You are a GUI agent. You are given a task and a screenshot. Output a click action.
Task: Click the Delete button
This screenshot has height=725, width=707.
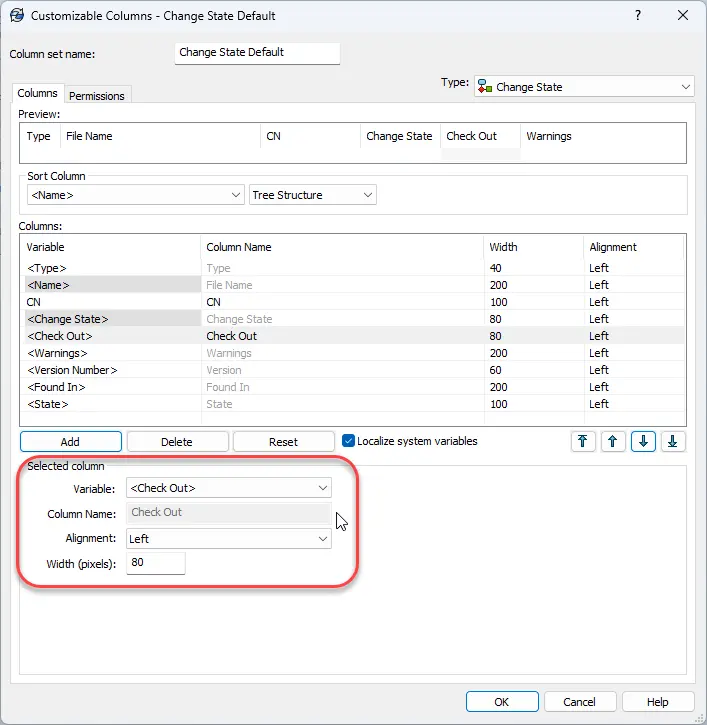coord(177,441)
